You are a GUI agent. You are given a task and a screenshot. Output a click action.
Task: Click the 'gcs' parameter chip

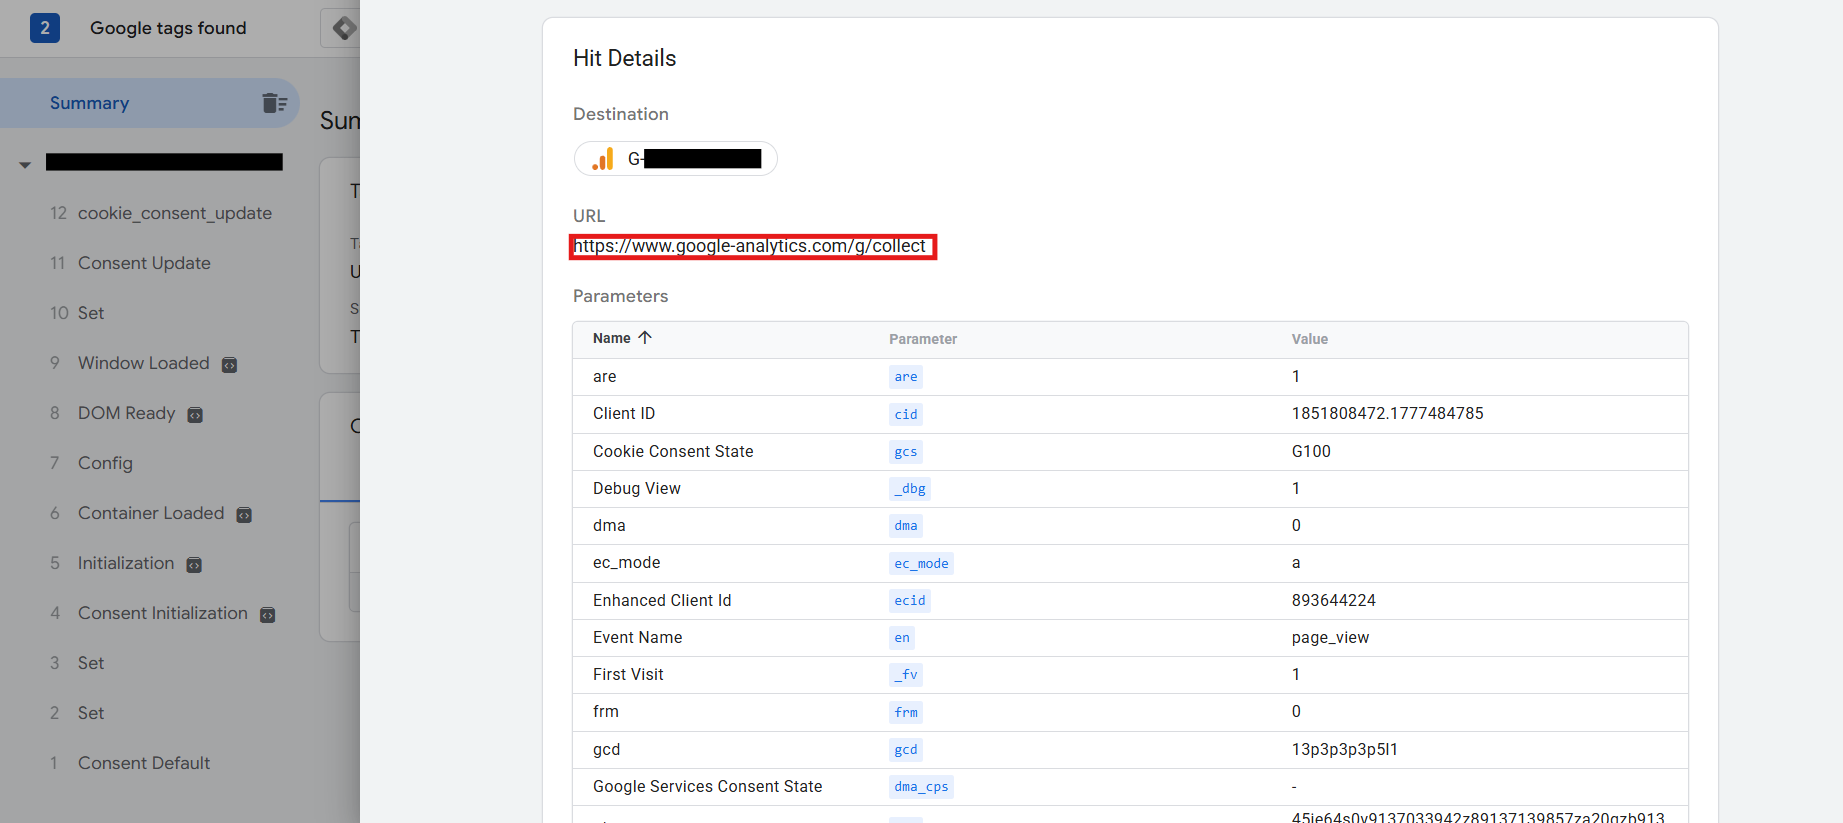[906, 452]
